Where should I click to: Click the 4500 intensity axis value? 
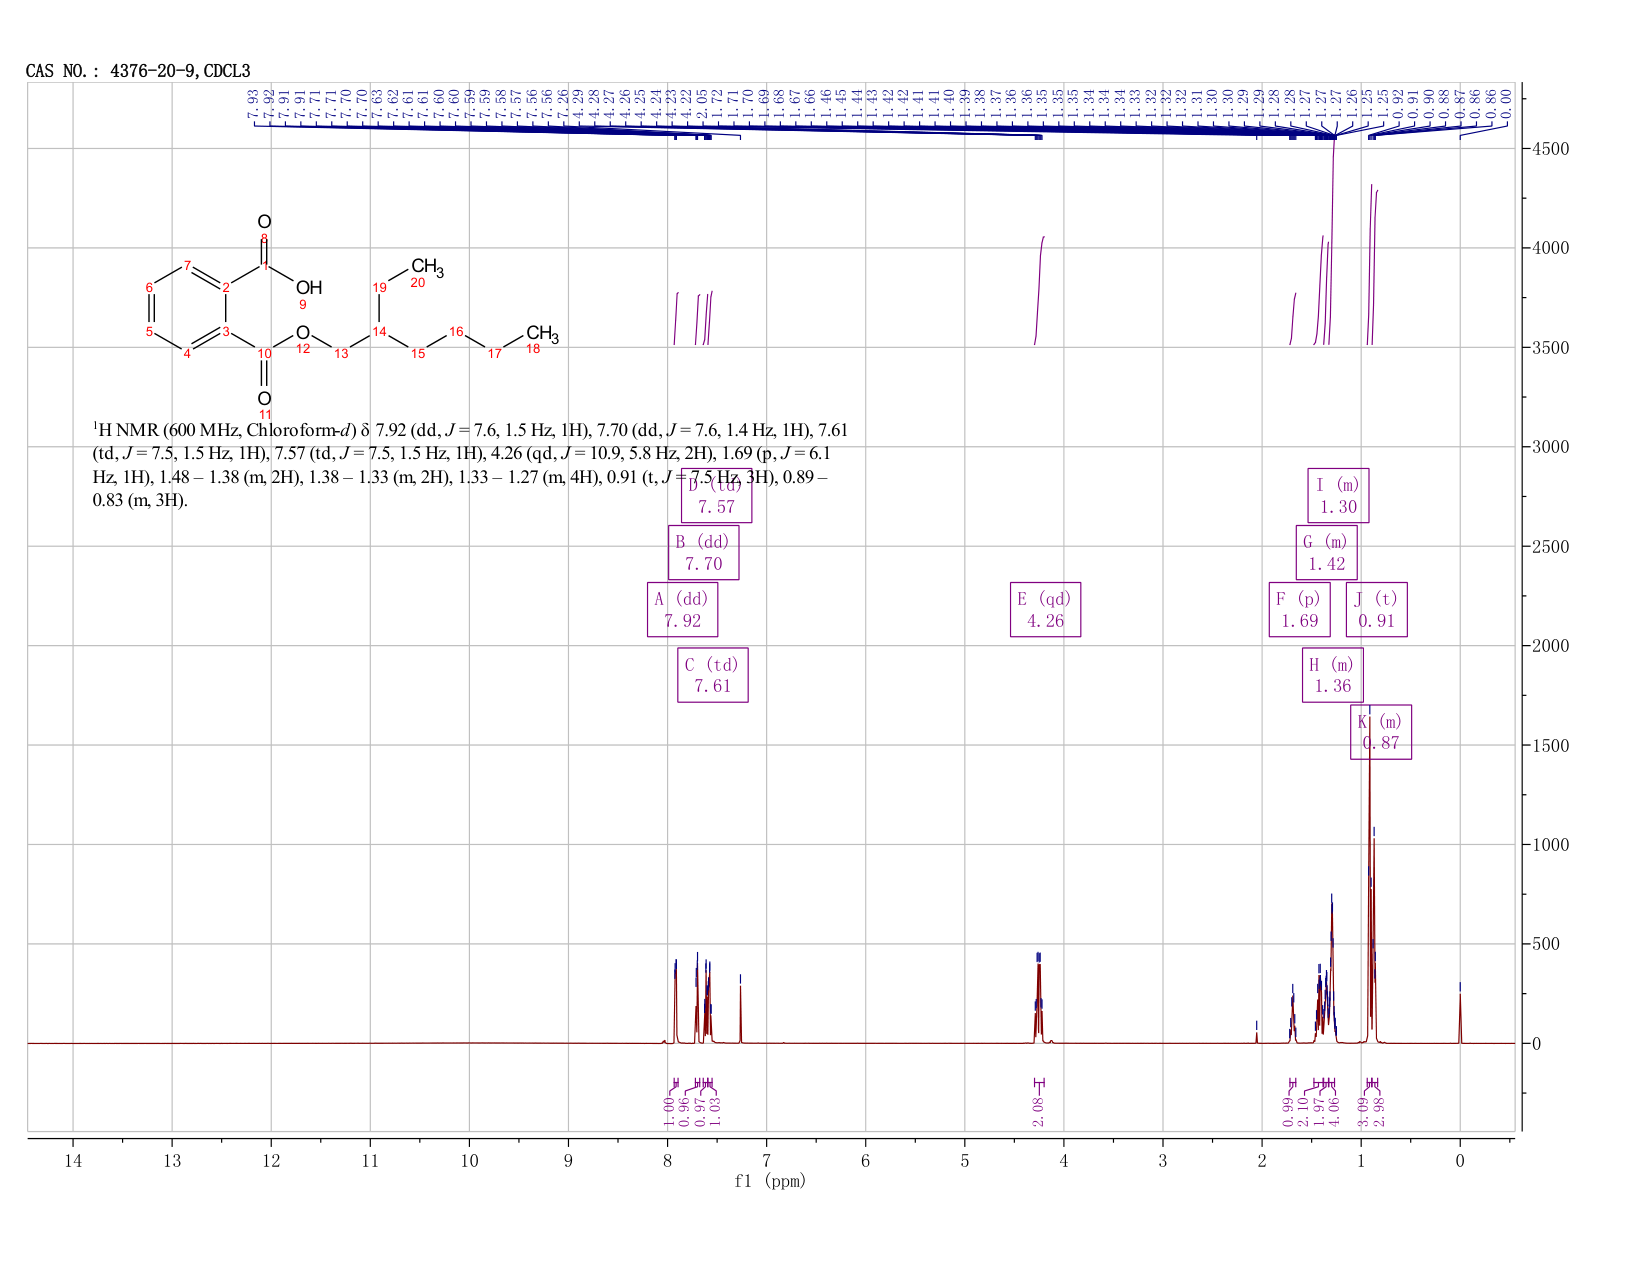1550,149
